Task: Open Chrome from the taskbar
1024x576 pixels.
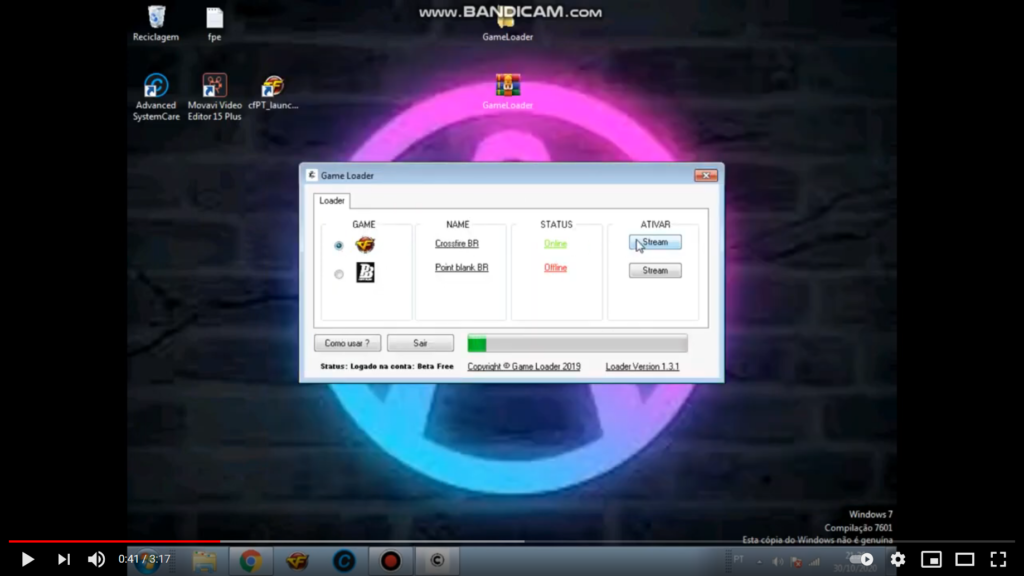Action: (x=251, y=560)
